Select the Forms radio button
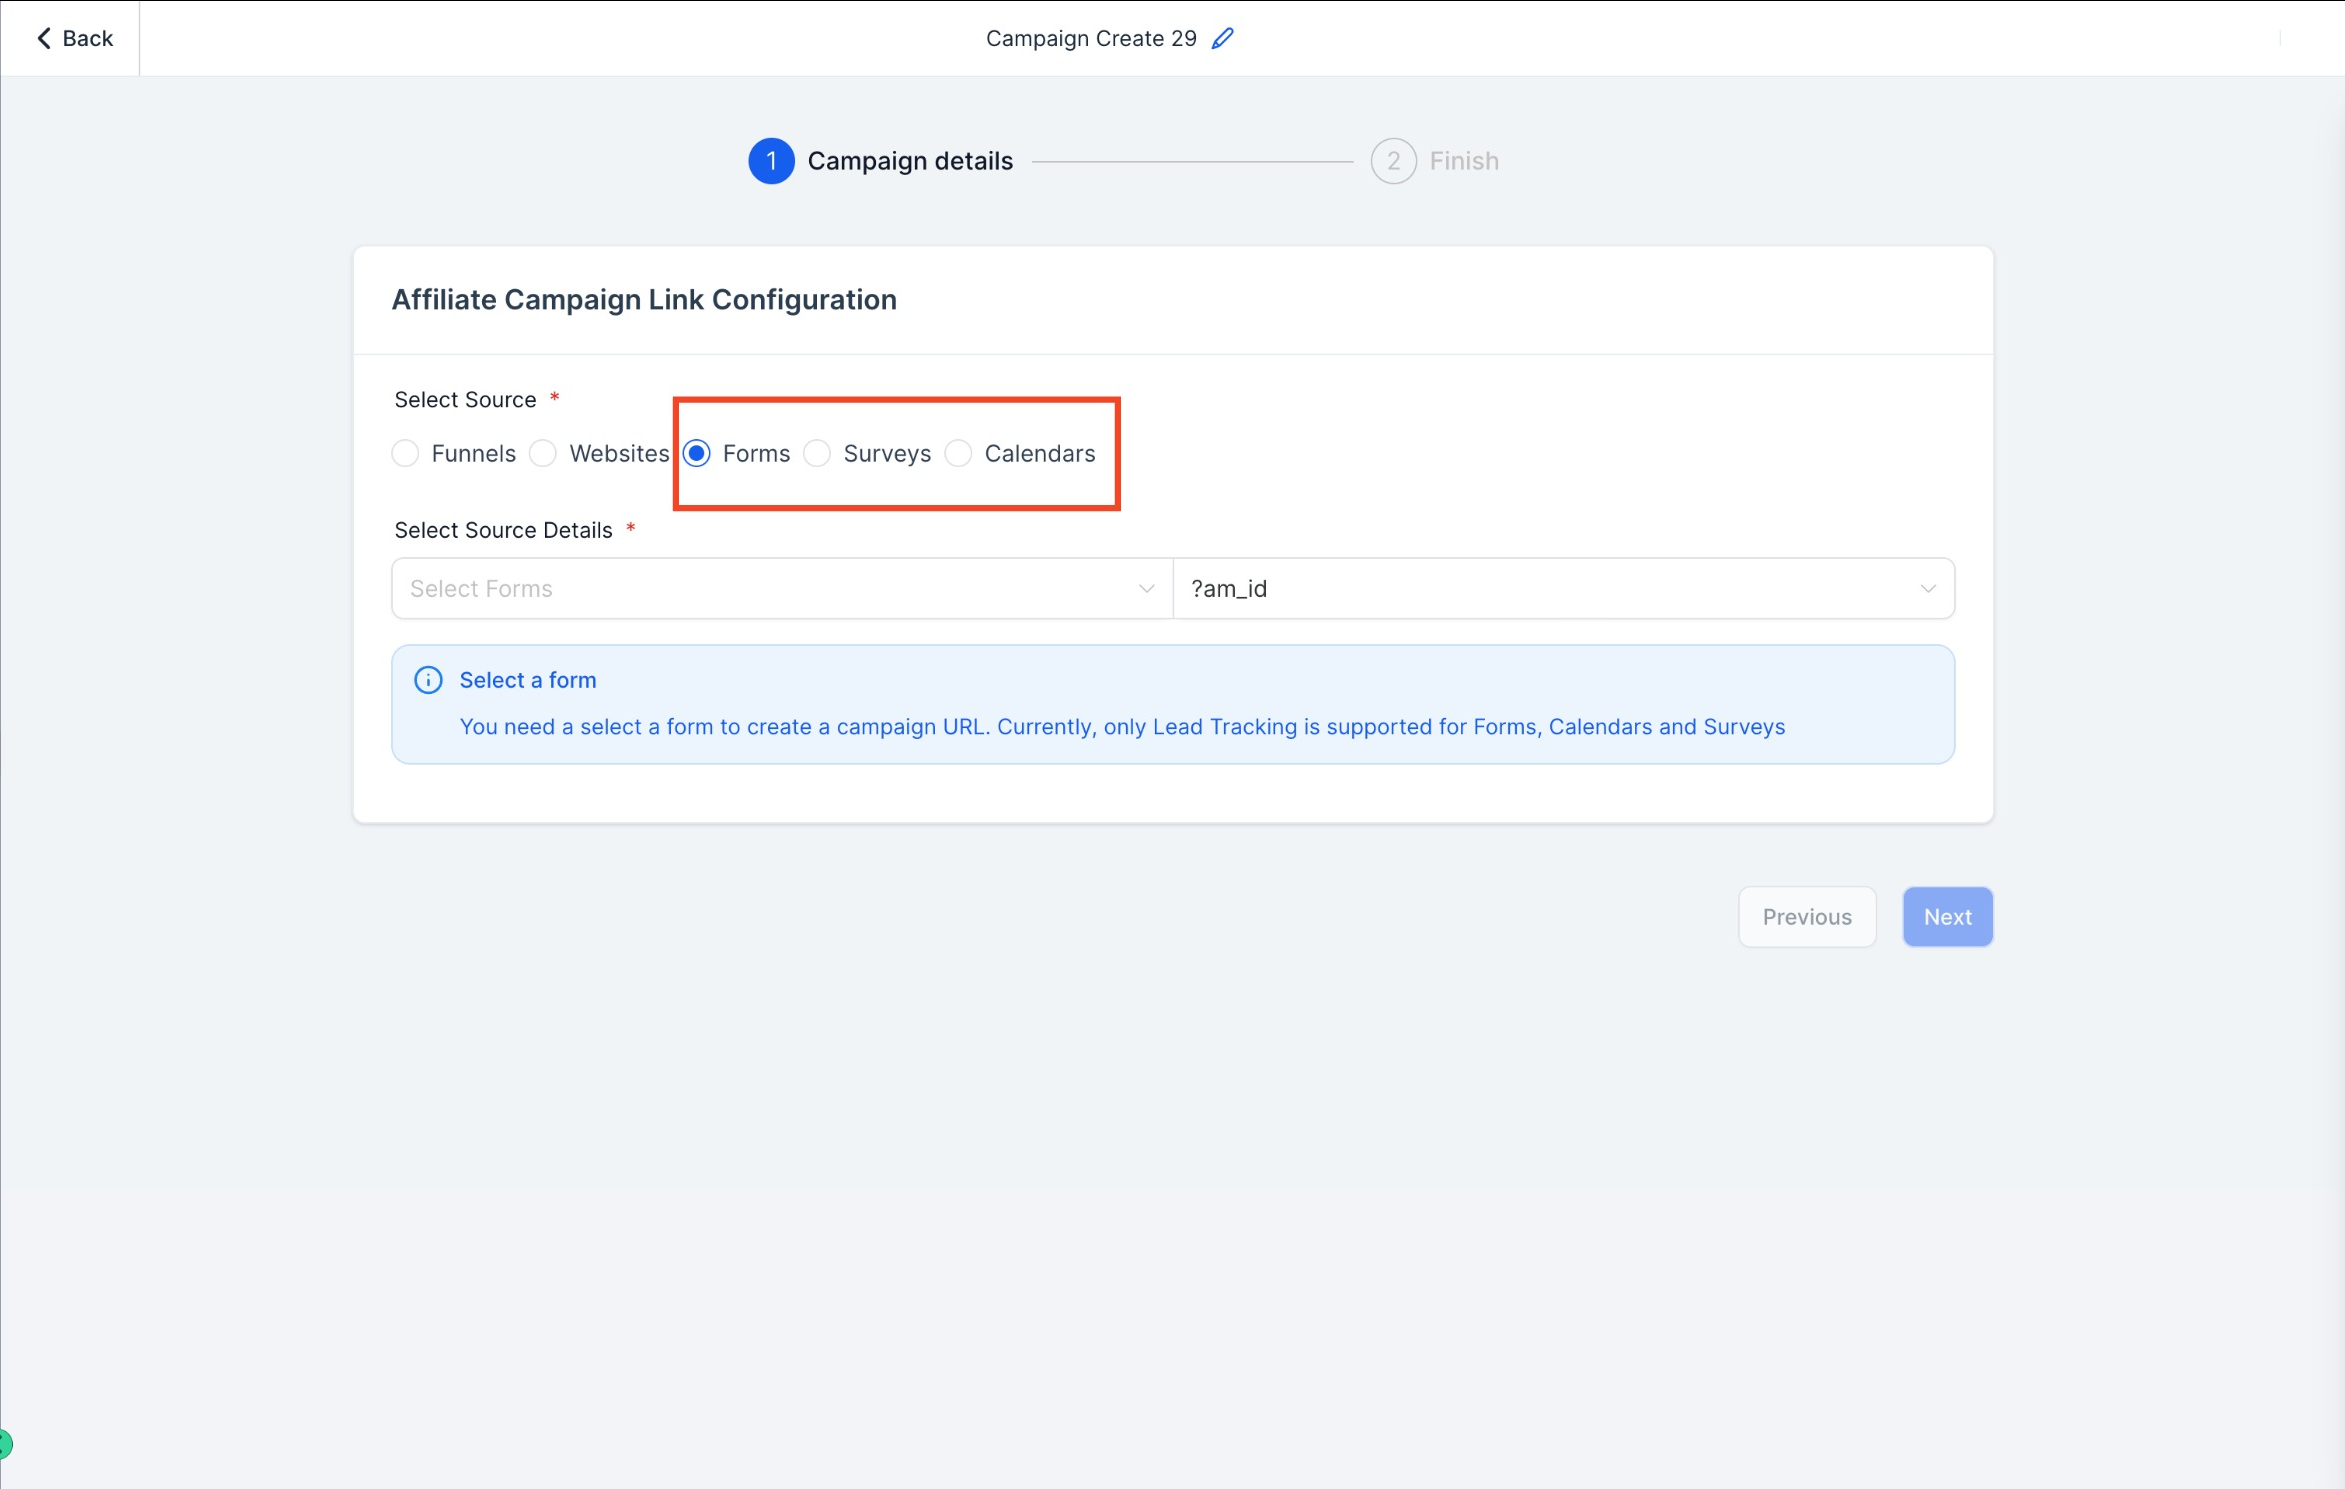Image resolution: width=2345 pixels, height=1489 pixels. [697, 453]
